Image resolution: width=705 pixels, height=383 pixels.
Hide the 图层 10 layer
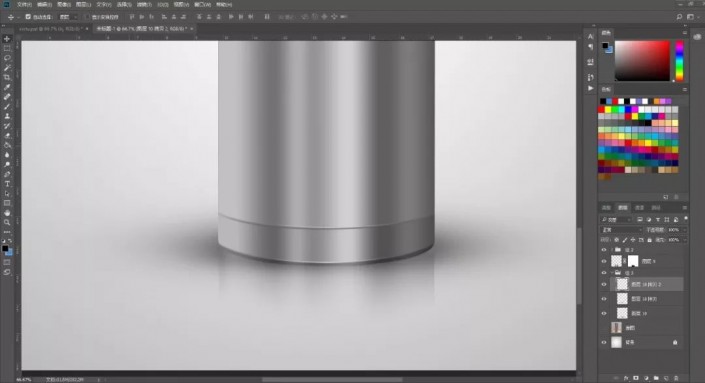coord(604,313)
